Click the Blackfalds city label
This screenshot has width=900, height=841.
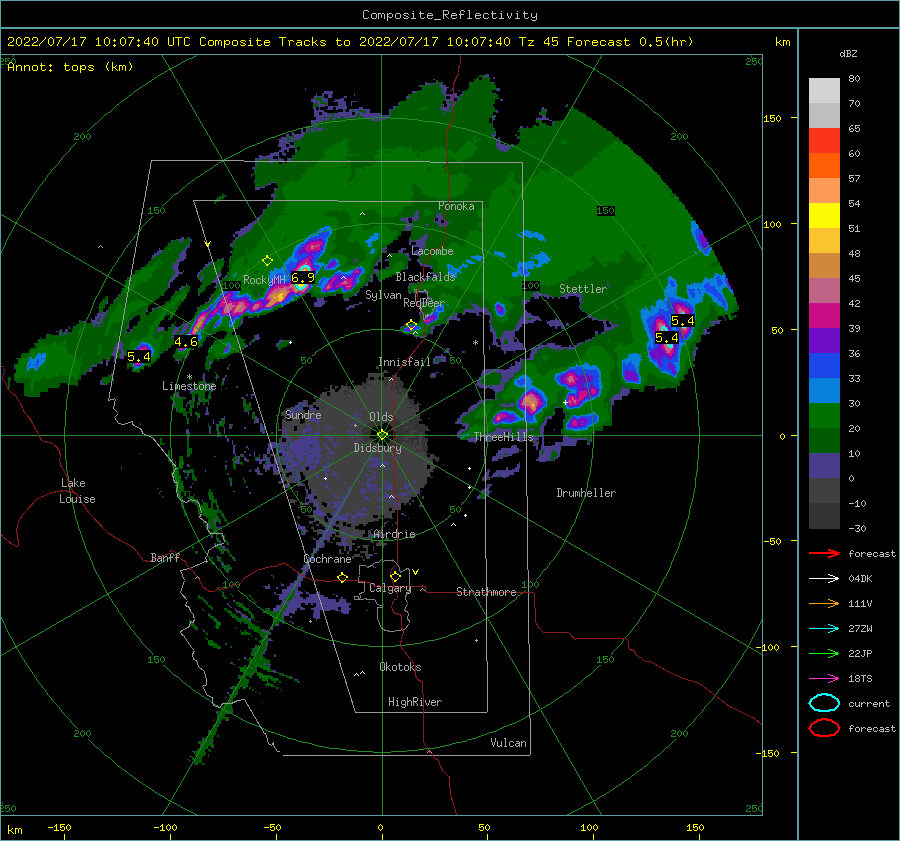(x=425, y=277)
